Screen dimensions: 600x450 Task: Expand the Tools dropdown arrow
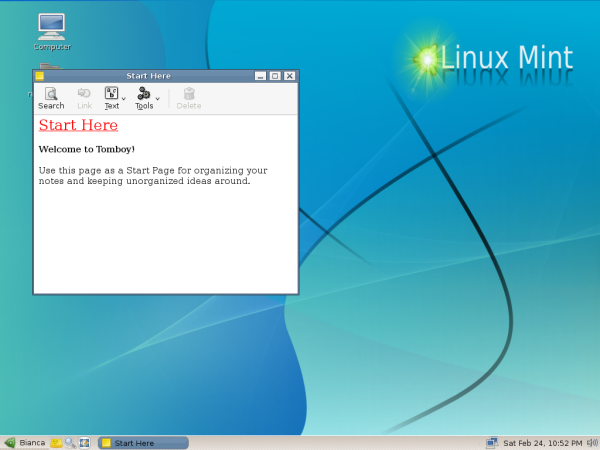(158, 98)
